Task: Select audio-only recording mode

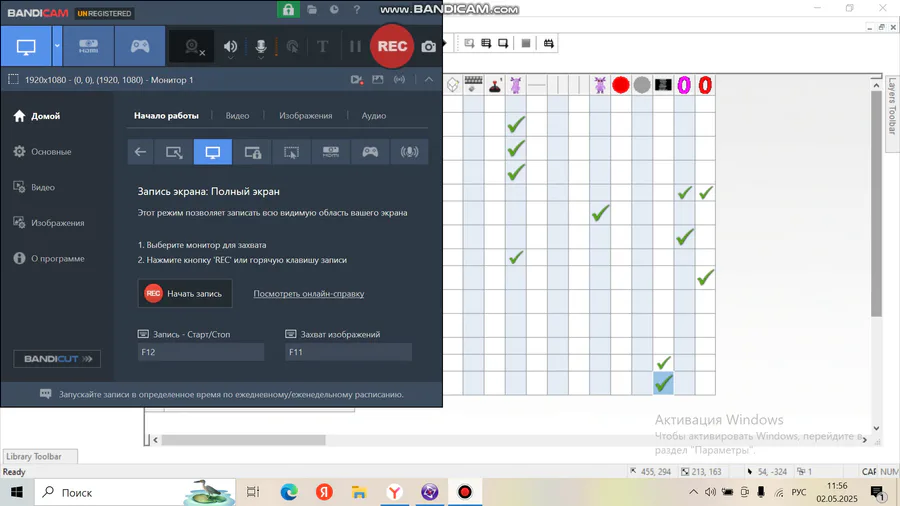Action: point(409,152)
